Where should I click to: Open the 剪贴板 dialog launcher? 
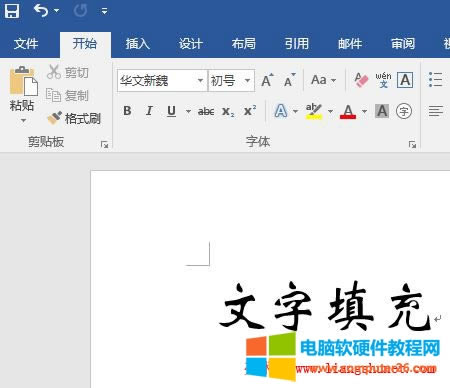pyautogui.click(x=105, y=145)
